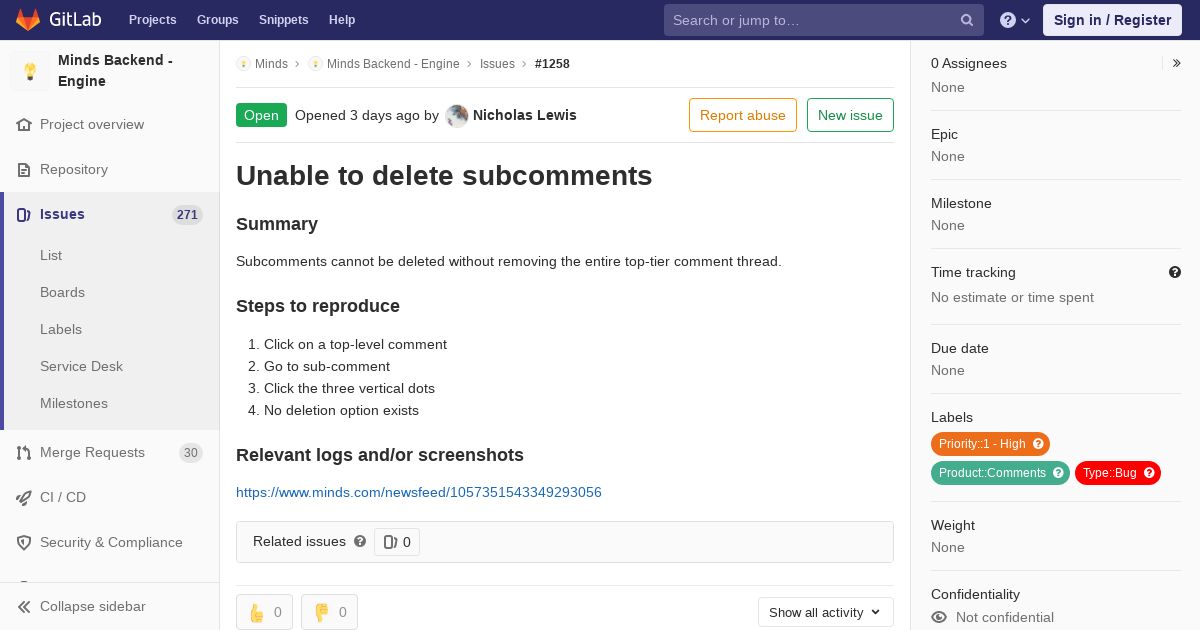Click the Issues sidebar icon
Viewport: 1200px width, 630px height.
click(24, 215)
